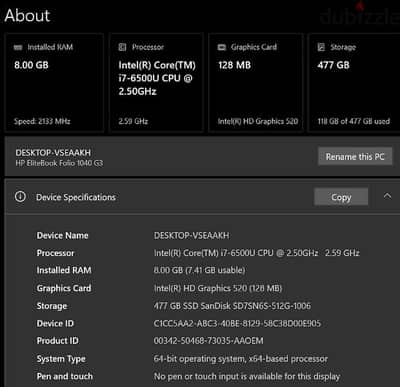Select the 477 GB storage value
400x387 pixels.
tap(333, 65)
